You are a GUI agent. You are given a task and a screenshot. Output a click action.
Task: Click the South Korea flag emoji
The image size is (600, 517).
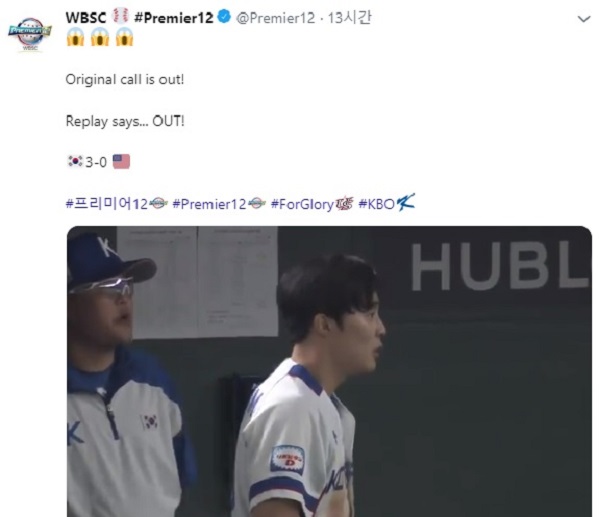(75, 161)
